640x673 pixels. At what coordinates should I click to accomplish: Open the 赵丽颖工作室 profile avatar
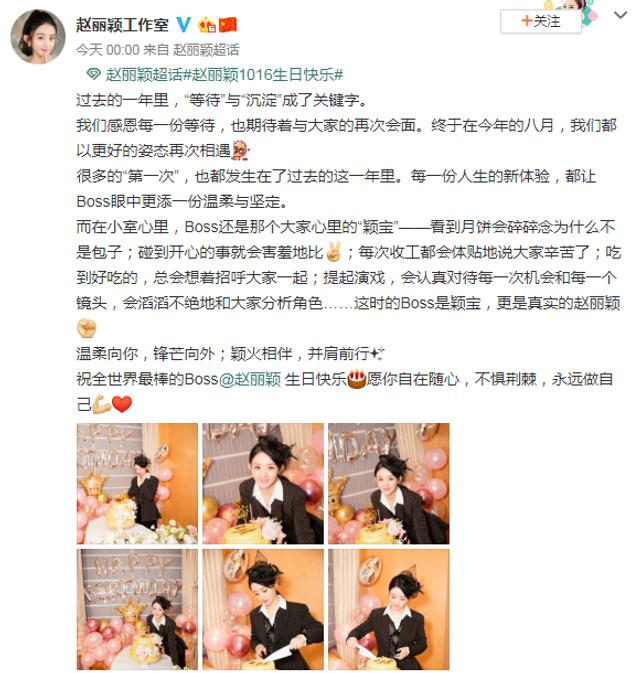38,36
